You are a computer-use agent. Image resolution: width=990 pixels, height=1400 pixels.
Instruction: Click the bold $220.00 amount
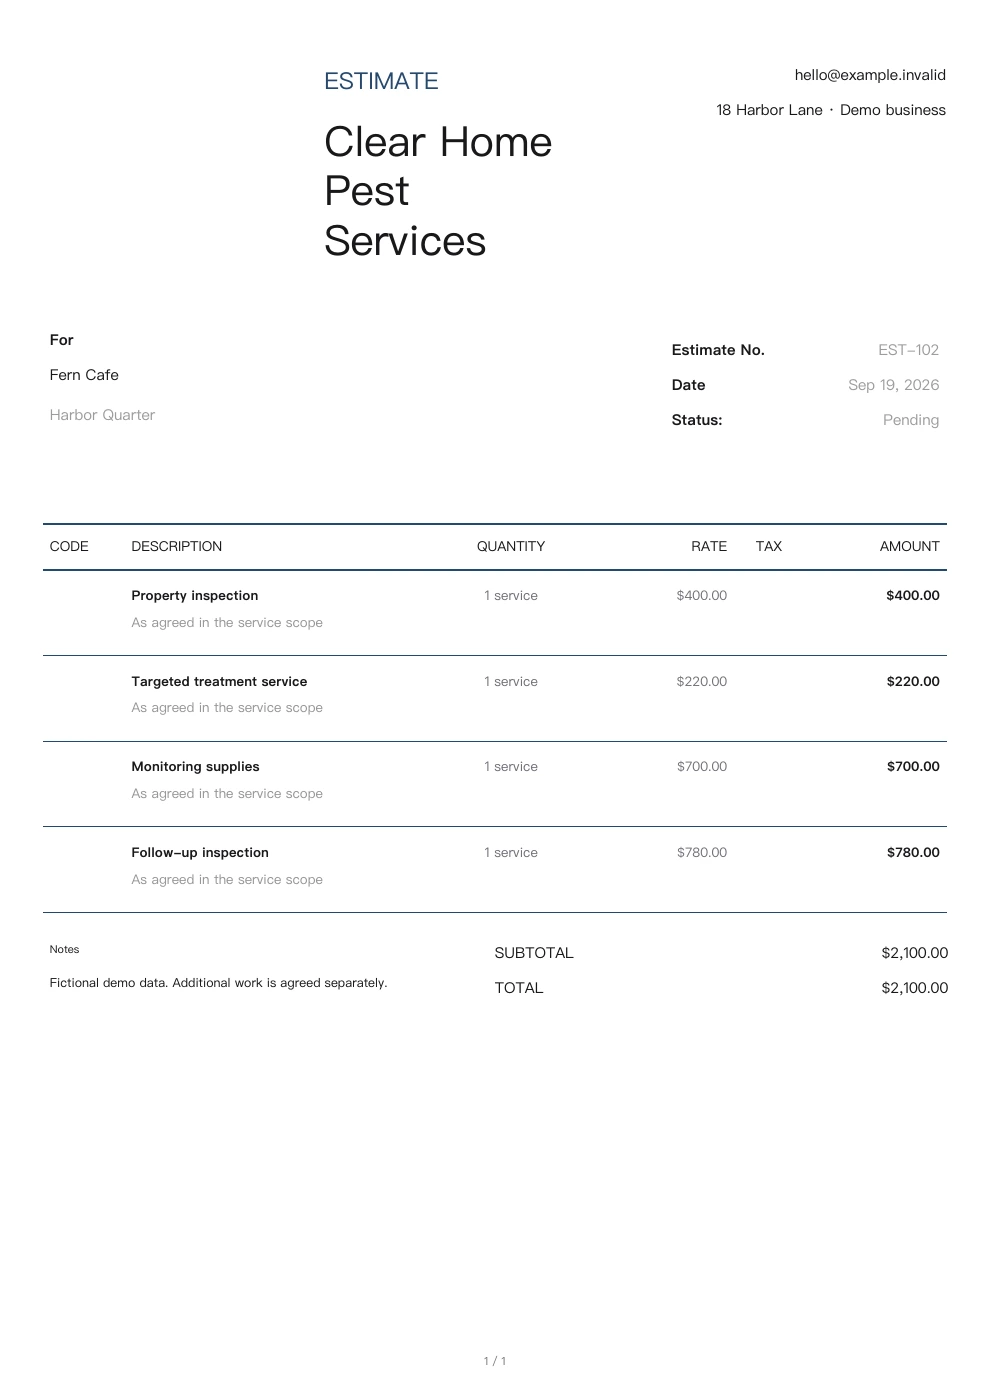pyautogui.click(x=913, y=681)
